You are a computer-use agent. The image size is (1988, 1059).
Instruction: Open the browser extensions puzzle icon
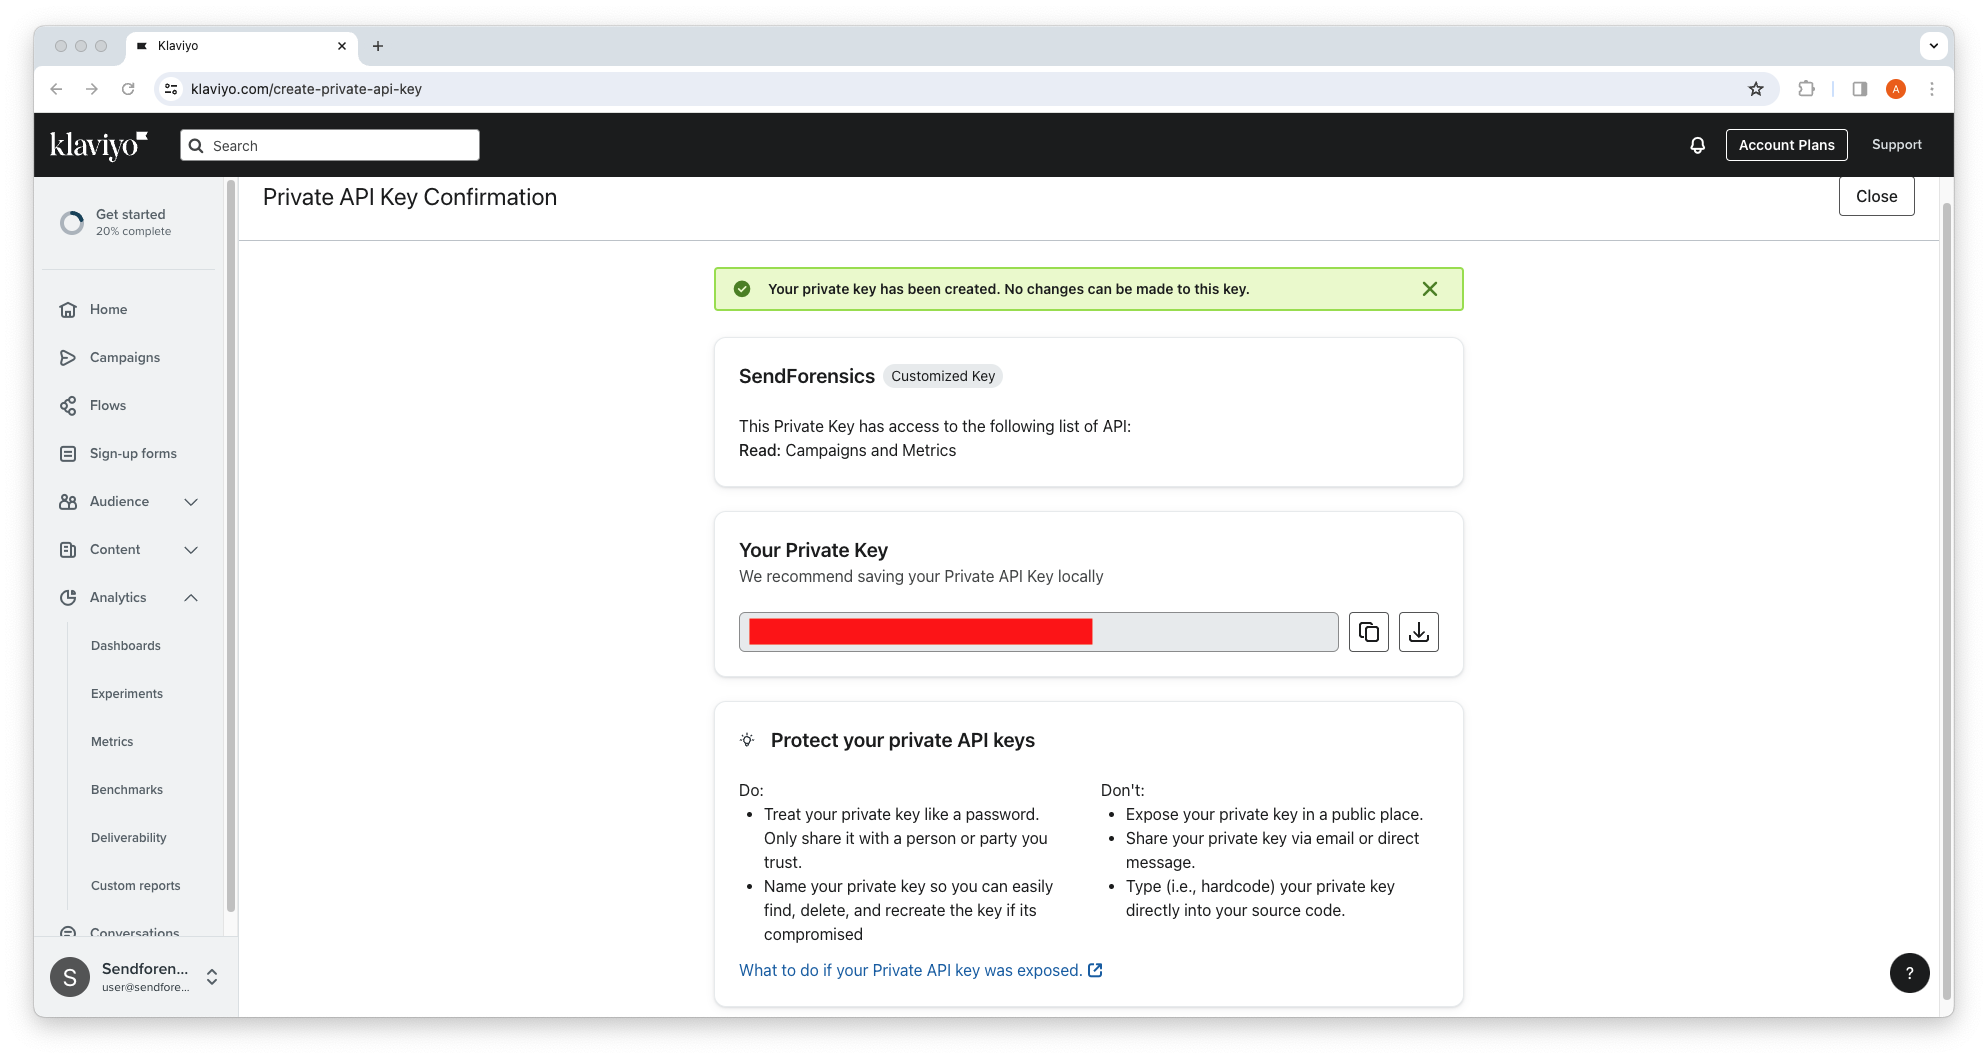pos(1806,89)
